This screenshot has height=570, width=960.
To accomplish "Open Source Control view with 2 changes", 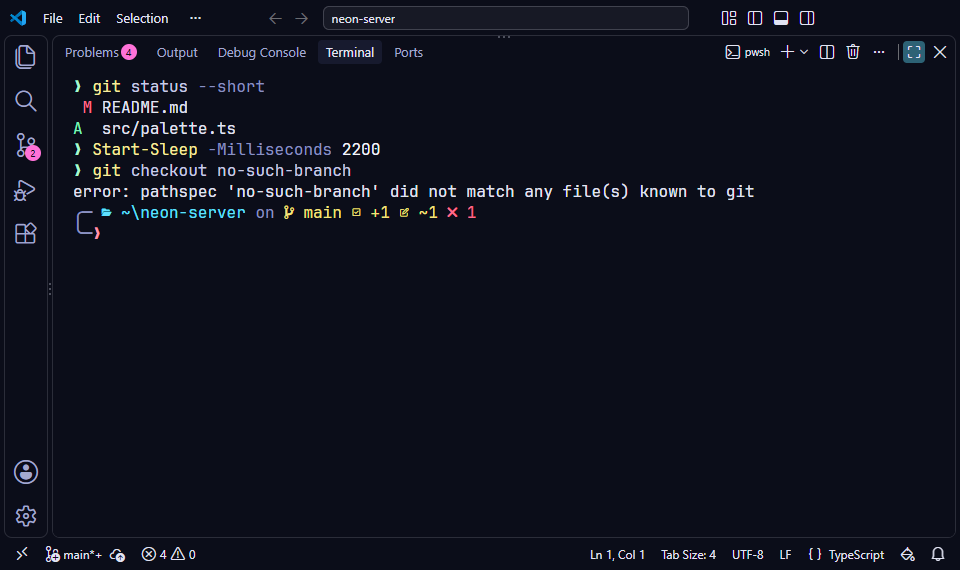I will tap(26, 146).
